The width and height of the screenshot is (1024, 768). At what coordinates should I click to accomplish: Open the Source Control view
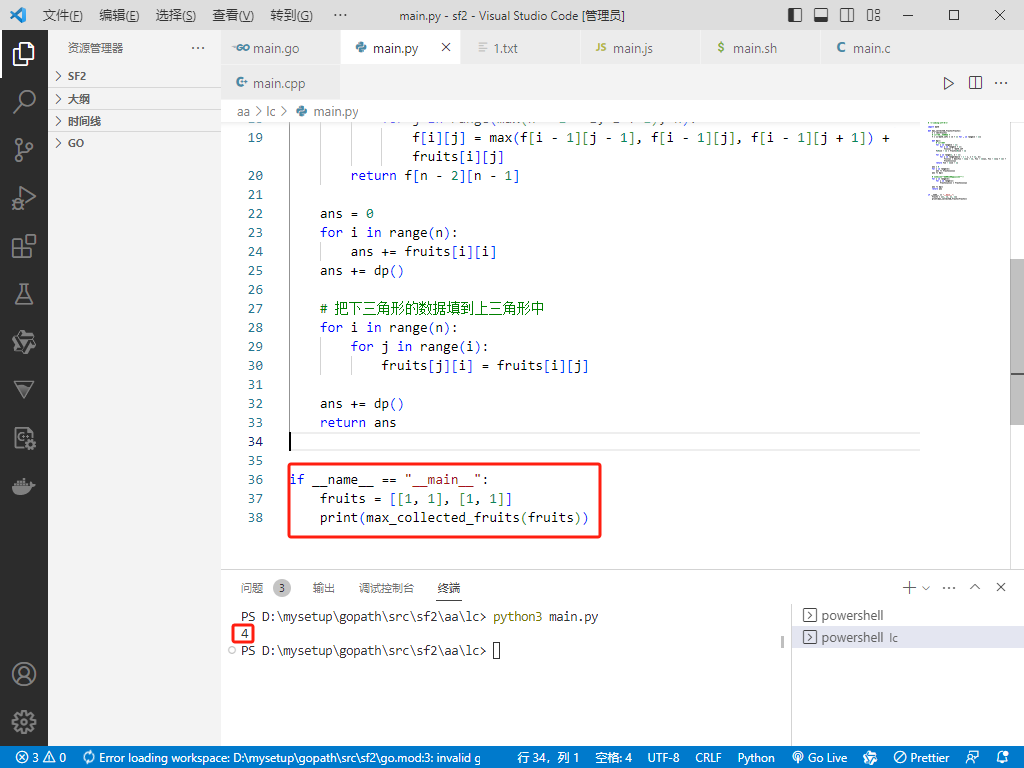24,150
